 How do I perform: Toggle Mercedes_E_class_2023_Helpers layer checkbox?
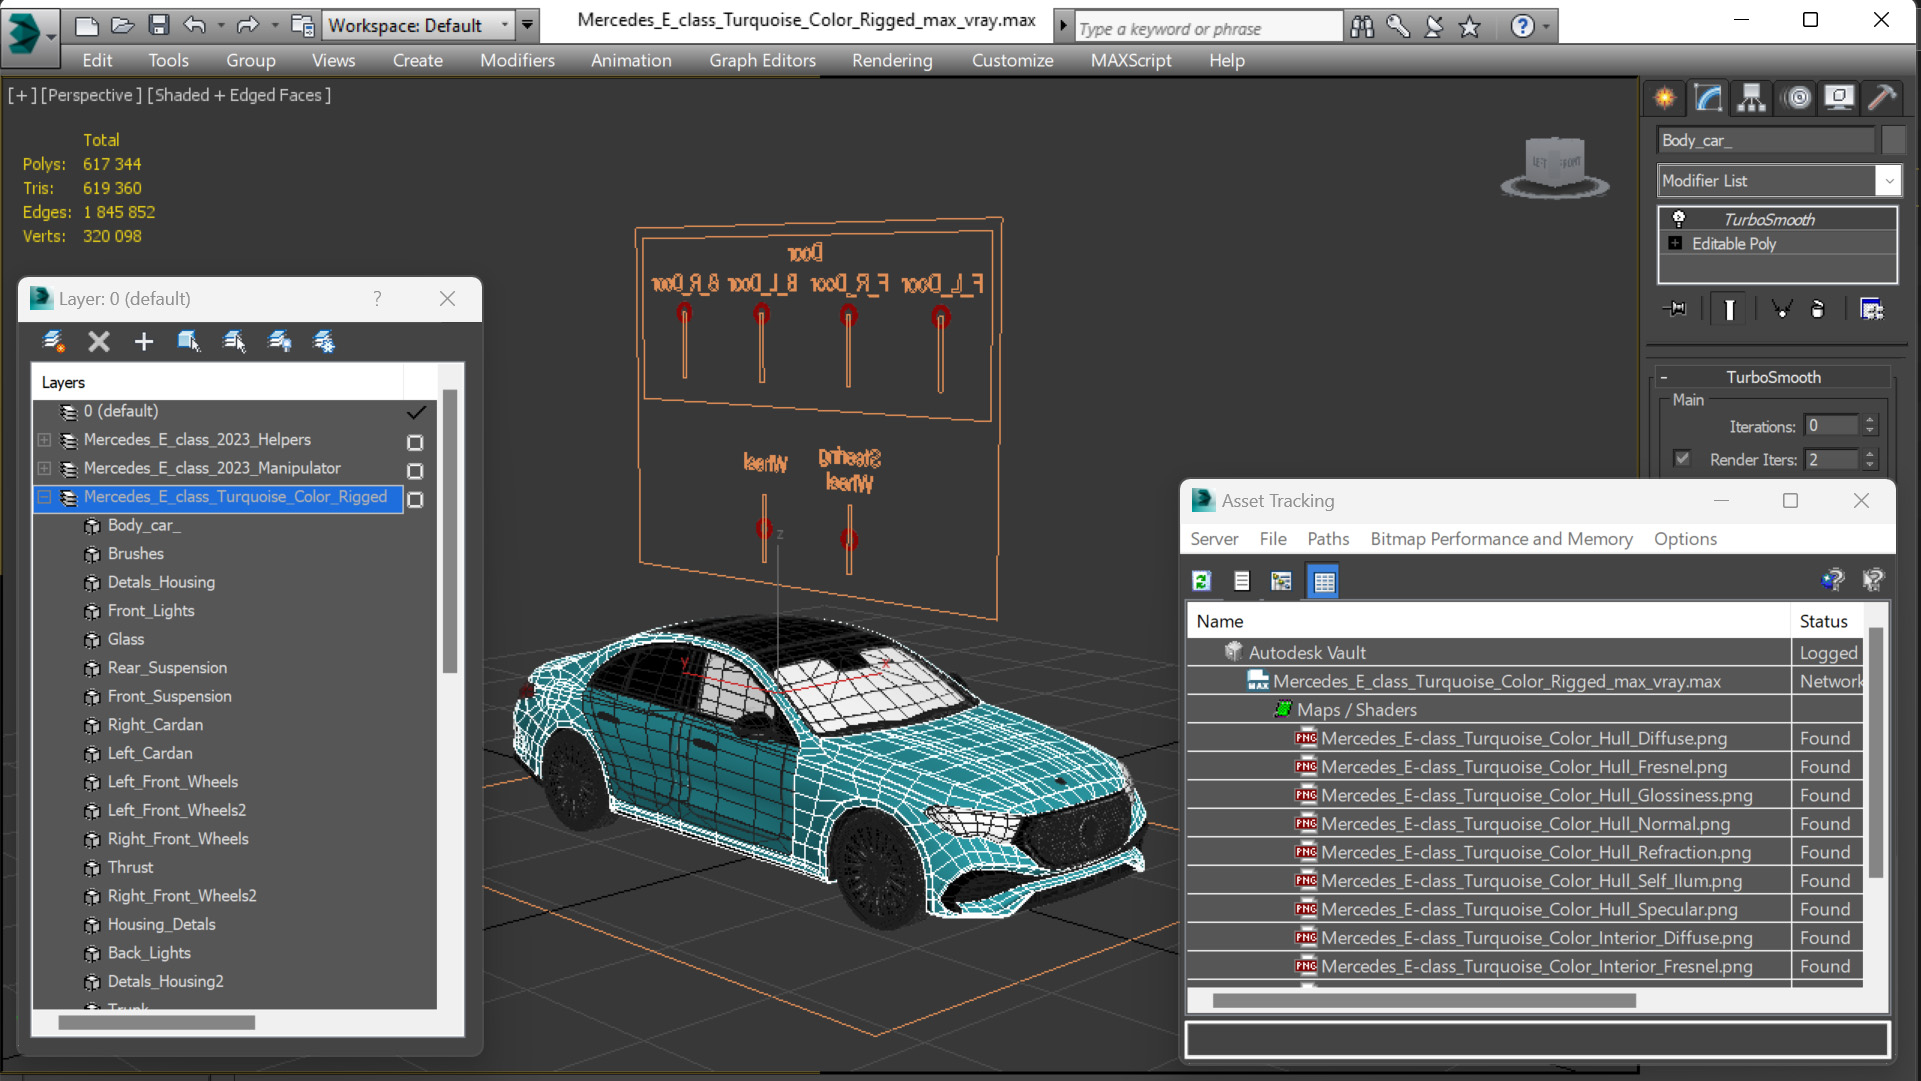[x=415, y=441]
